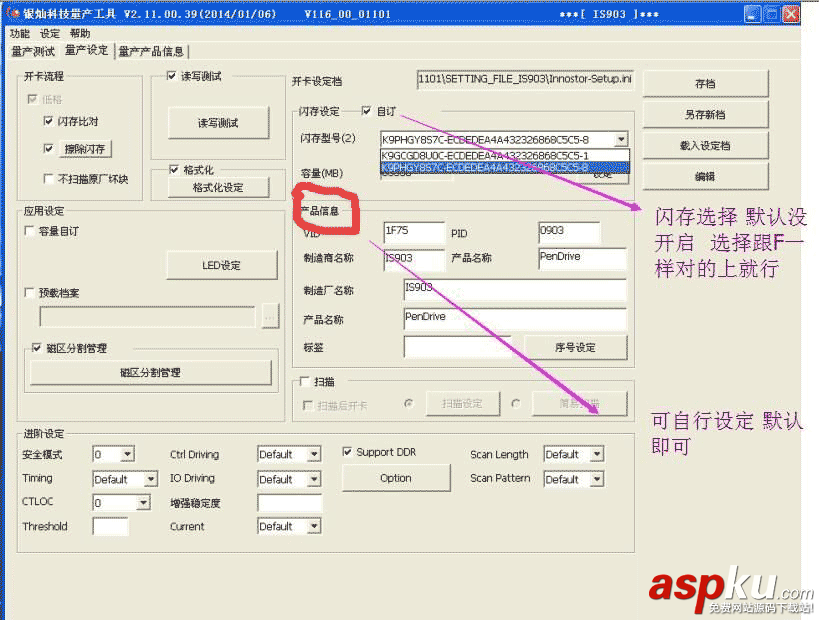
Task: Switch to the 量产设定 tab
Action: coord(87,50)
